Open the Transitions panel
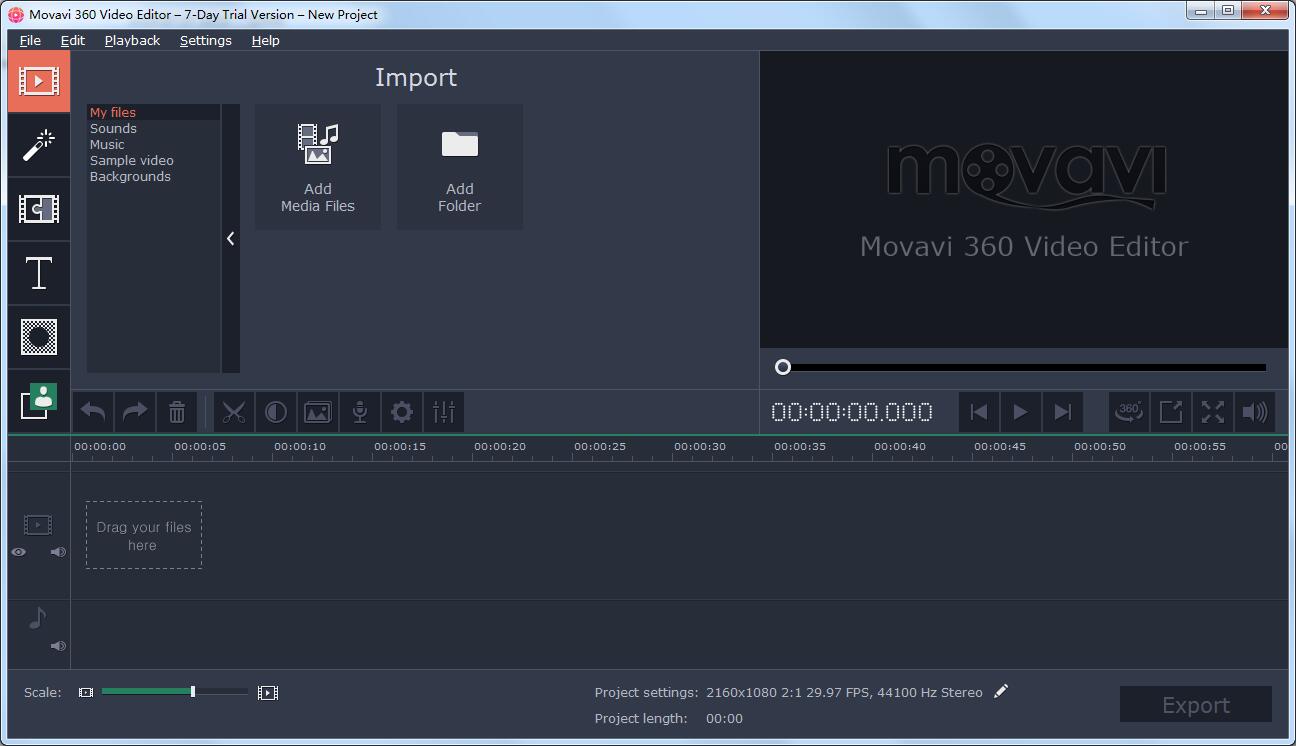The image size is (1296, 746). 38,210
